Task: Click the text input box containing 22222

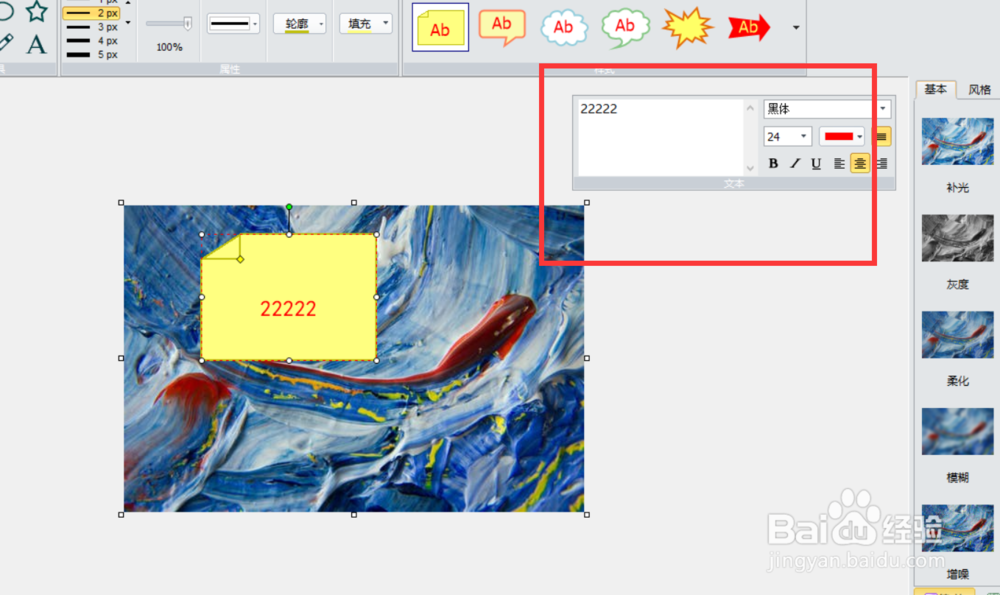Action: pos(660,137)
